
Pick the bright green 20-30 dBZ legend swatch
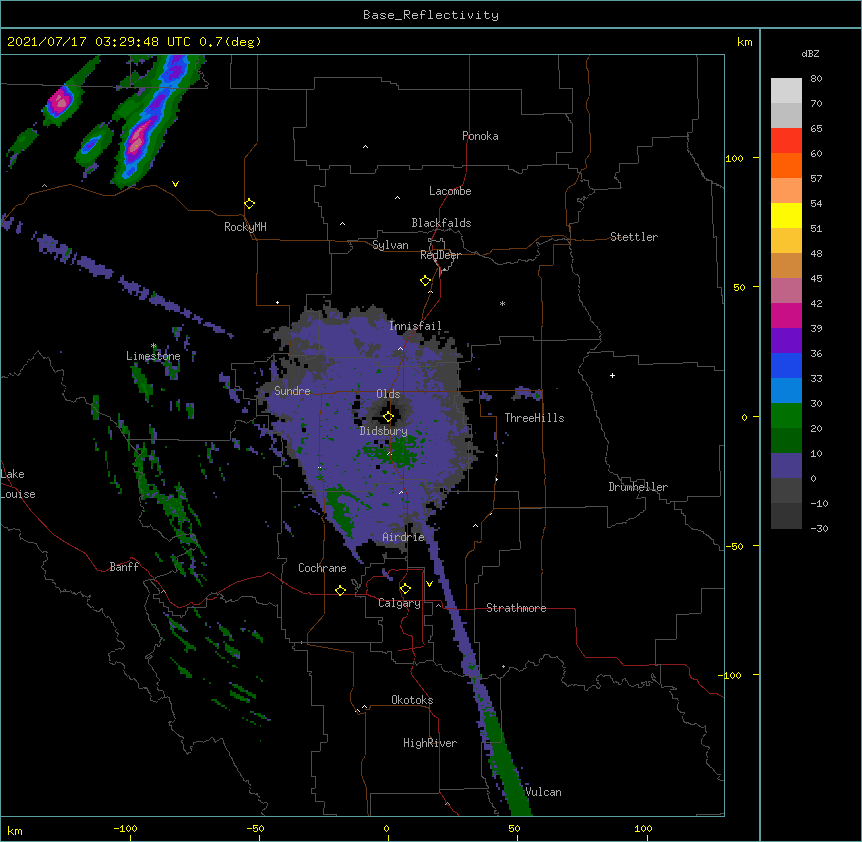[786, 416]
